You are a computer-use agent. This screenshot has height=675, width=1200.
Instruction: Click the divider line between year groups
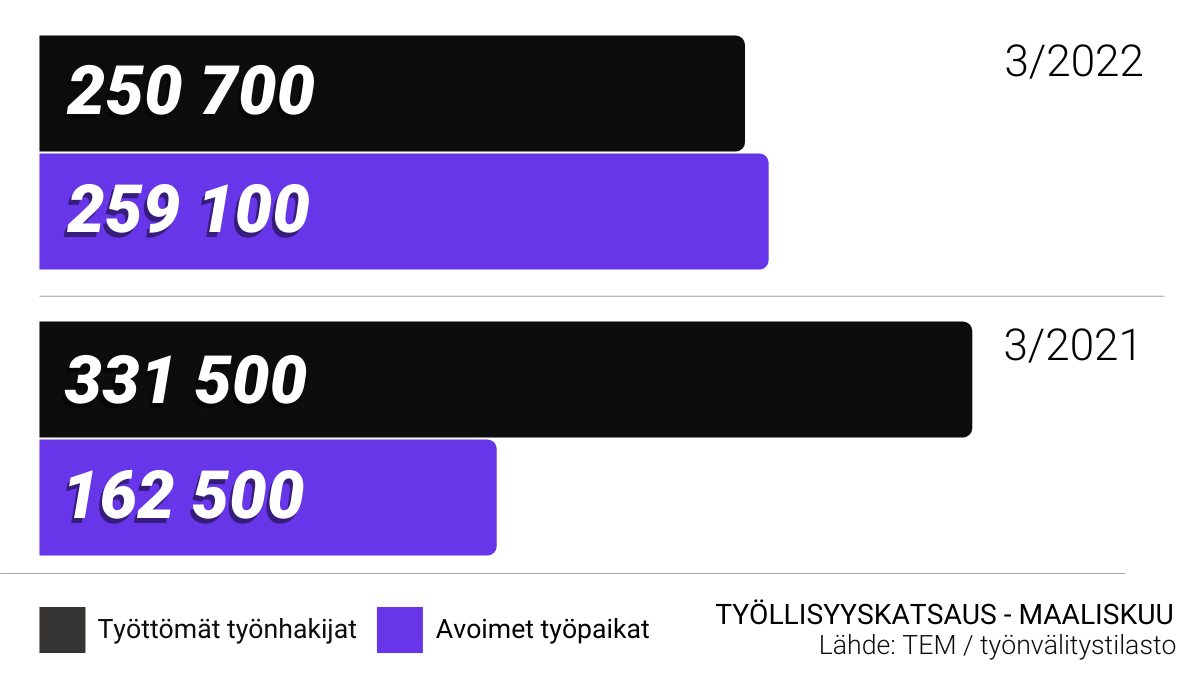coord(601,296)
